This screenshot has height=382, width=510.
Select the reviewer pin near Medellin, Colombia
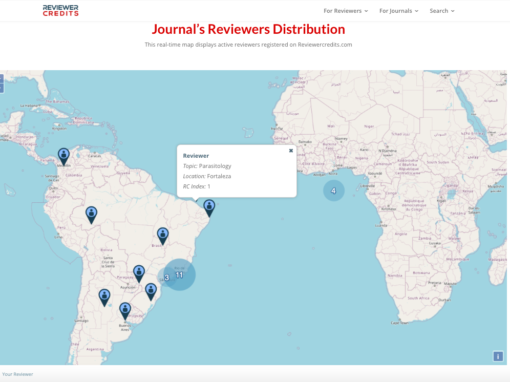click(64, 157)
